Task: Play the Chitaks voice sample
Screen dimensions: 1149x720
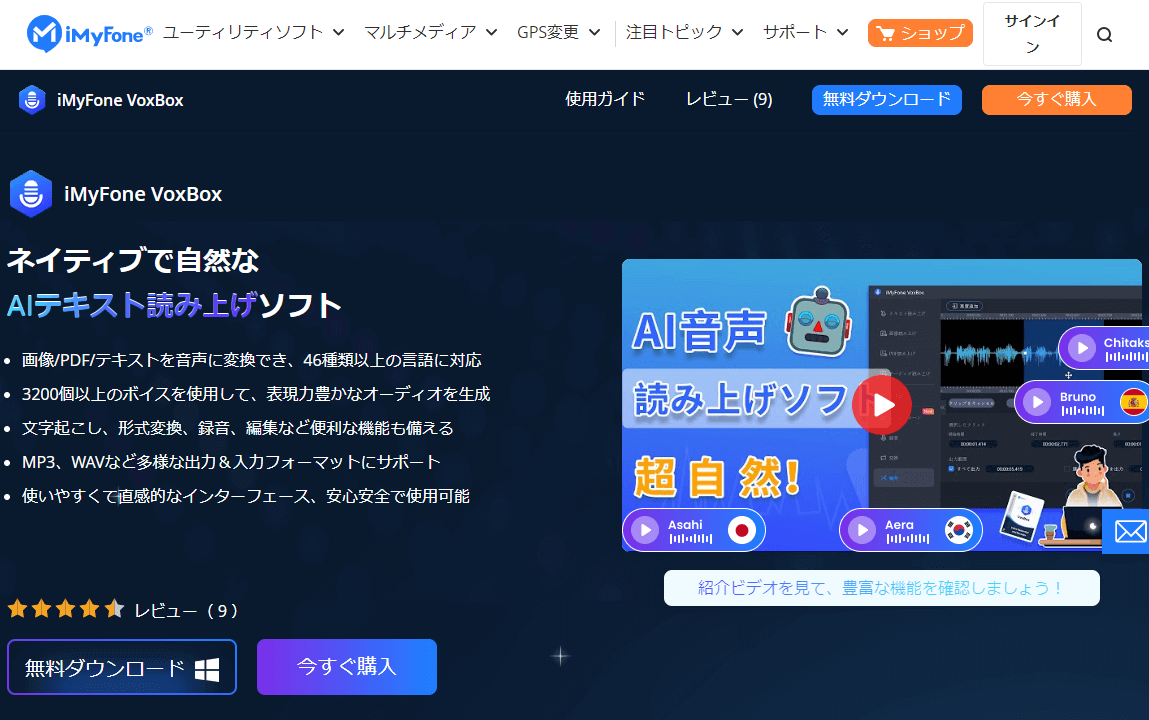Action: coord(1082,349)
